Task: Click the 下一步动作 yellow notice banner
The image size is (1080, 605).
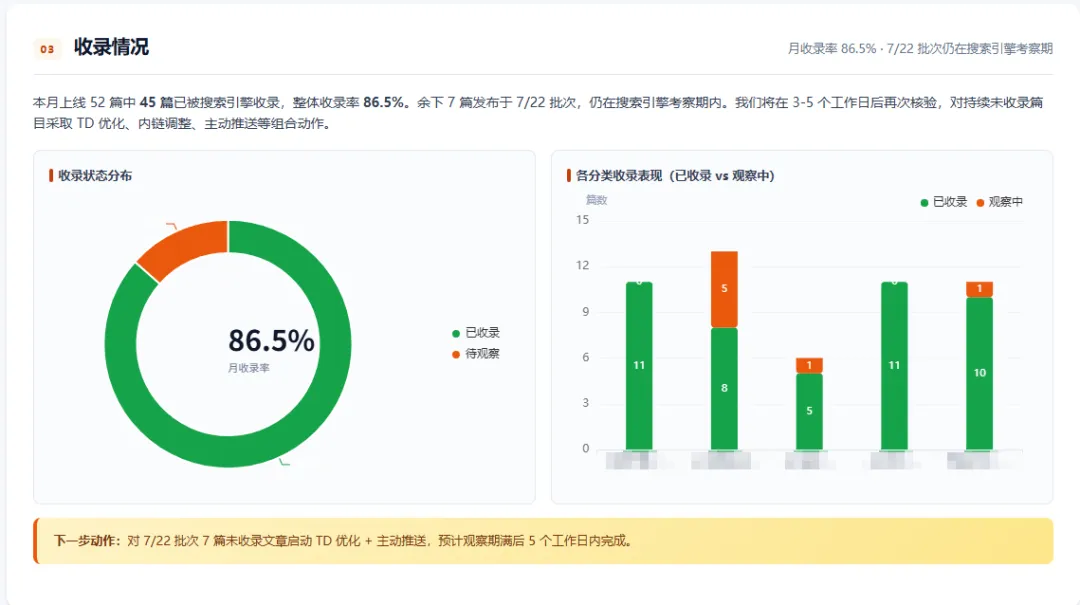Action: coord(543,541)
